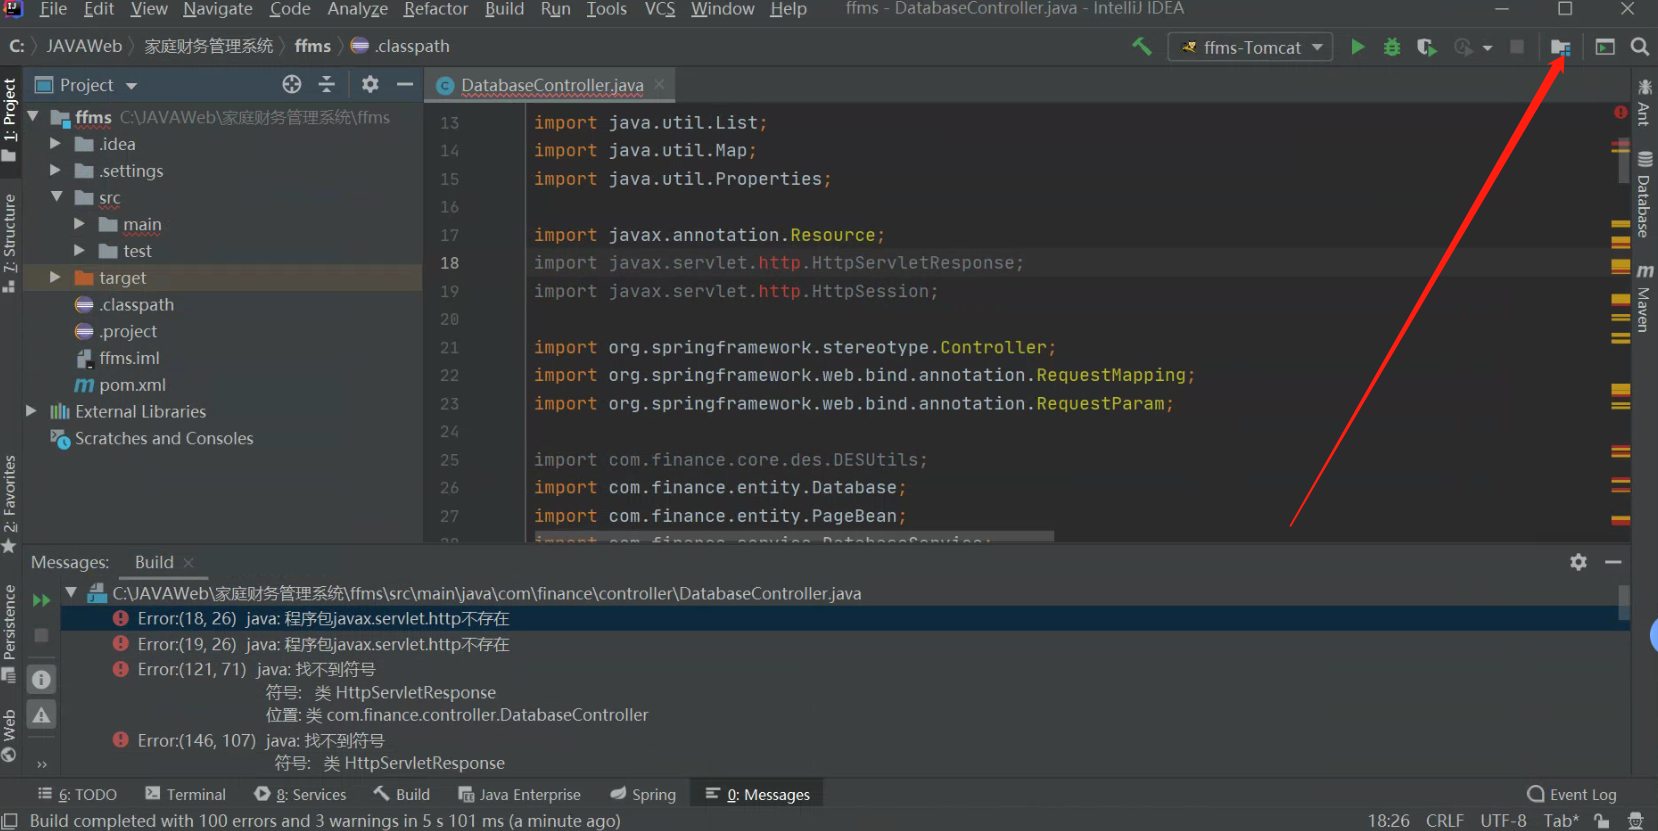
Task: Click the ffms breadcrumb in navigation bar
Action: tap(312, 46)
